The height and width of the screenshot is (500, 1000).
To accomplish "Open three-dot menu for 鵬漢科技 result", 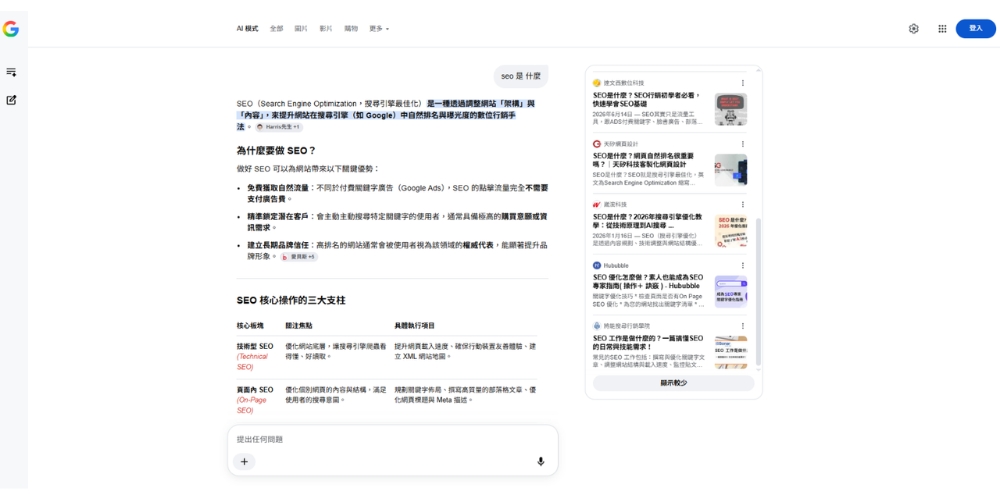I will [742, 205].
